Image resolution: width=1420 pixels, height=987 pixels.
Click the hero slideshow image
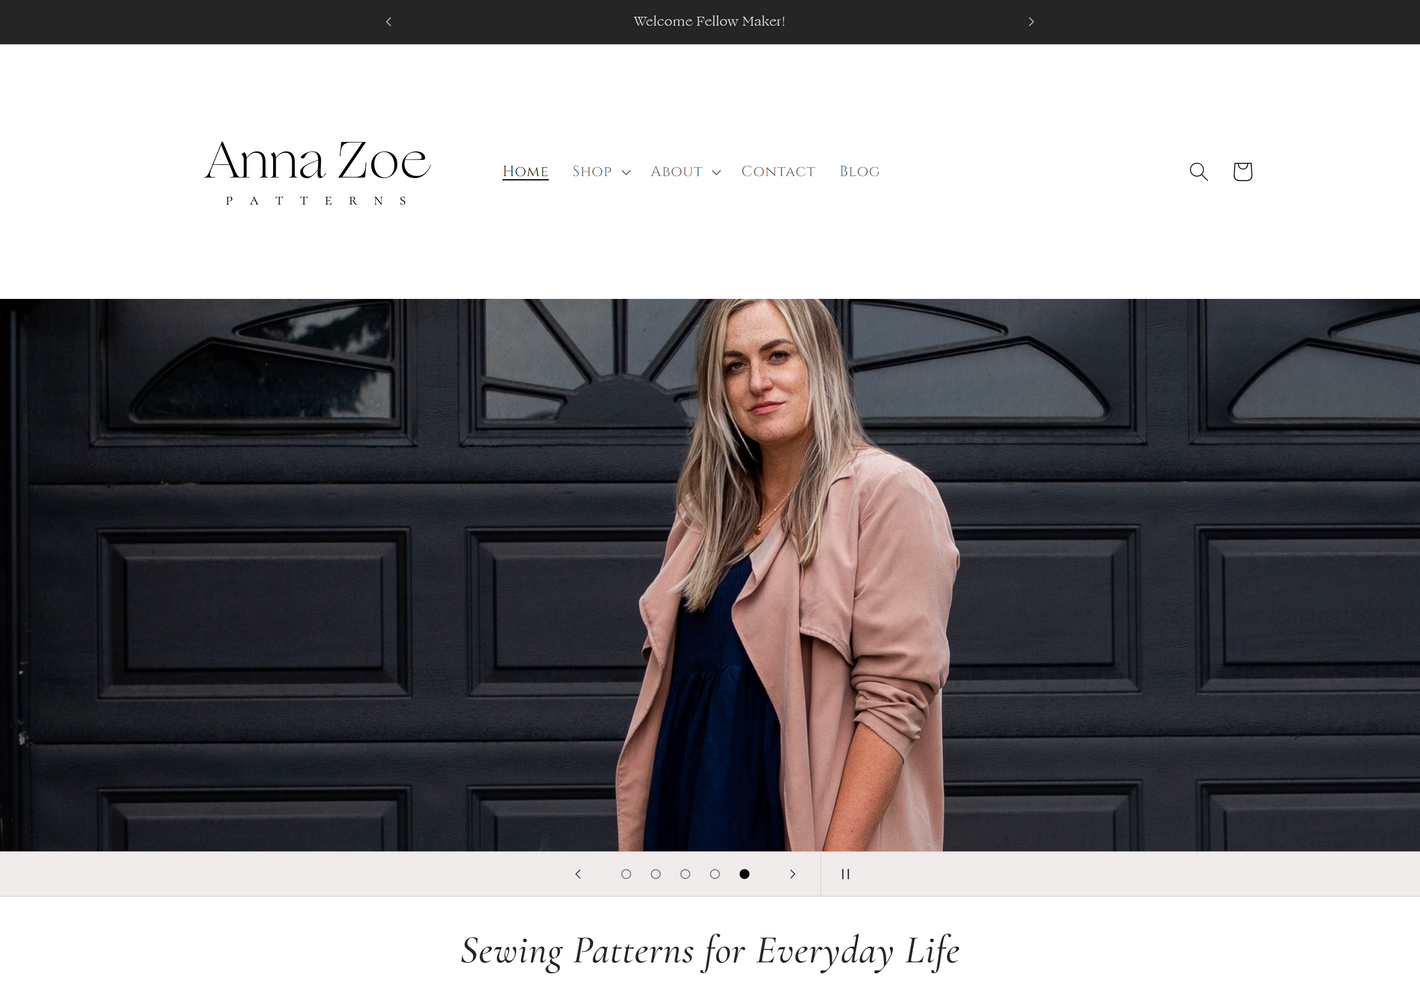[x=710, y=575]
